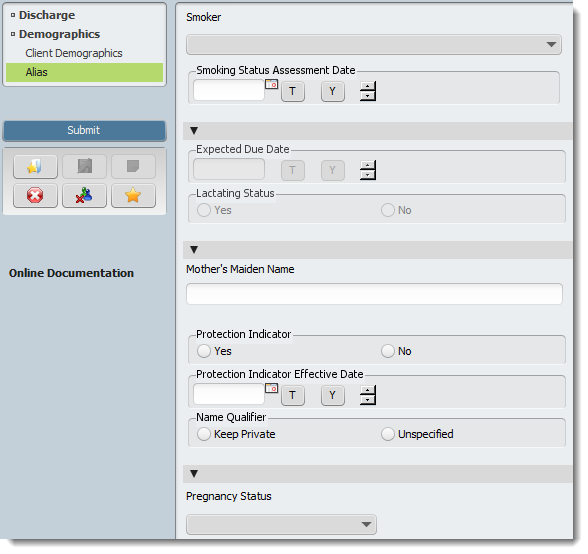Adjust Smoking Status Assessment Date stepper
This screenshot has width=588, height=554.
pyautogui.click(x=368, y=91)
